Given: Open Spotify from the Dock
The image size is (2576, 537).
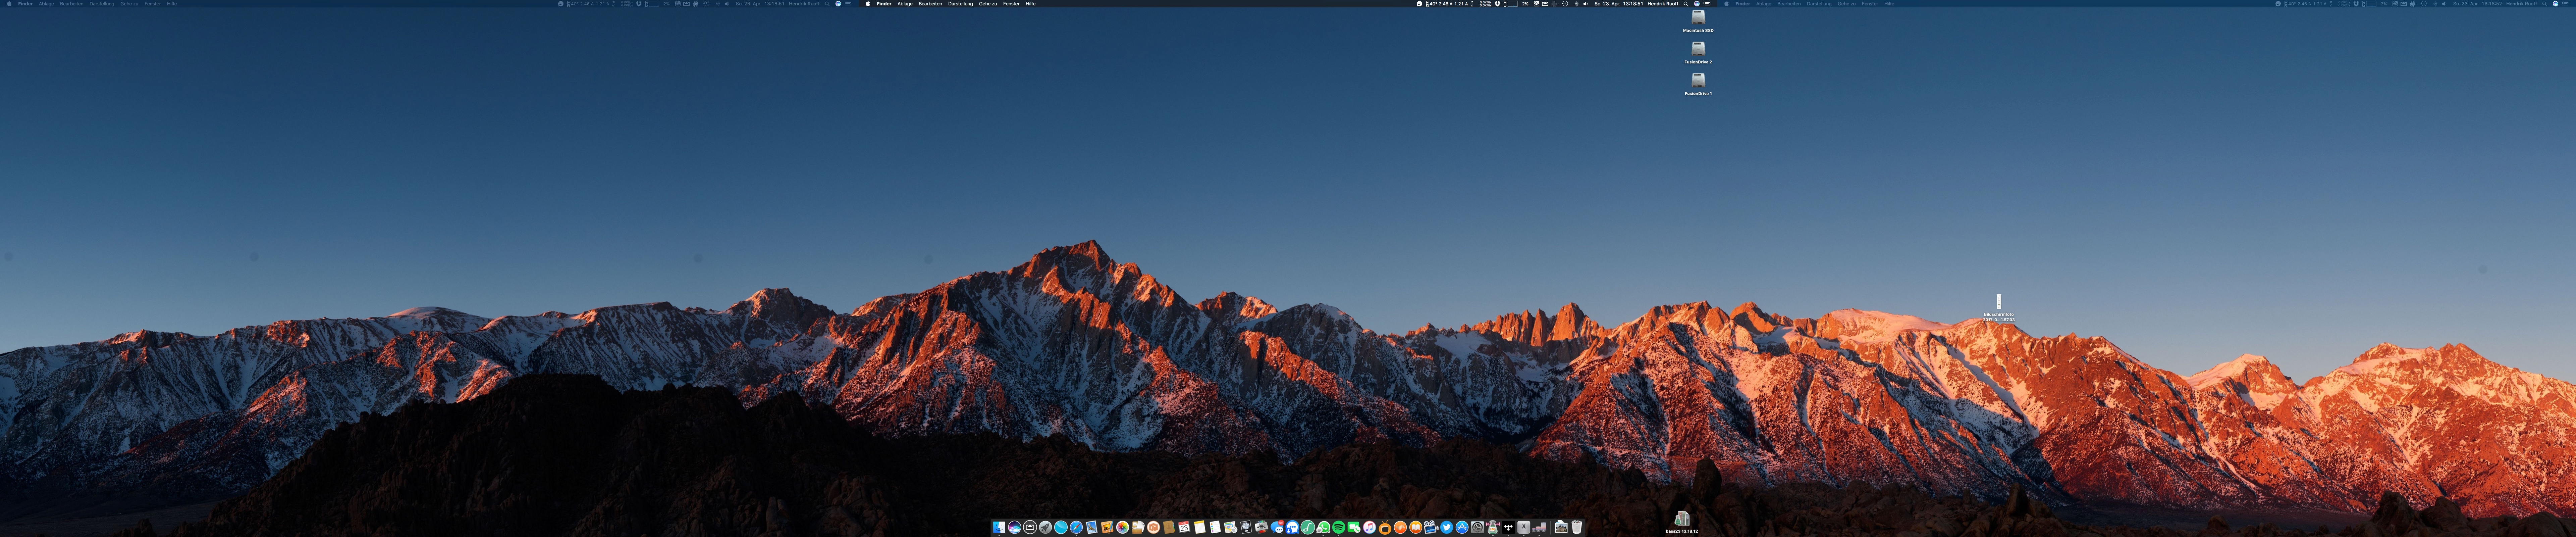Looking at the screenshot, I should [1339, 527].
